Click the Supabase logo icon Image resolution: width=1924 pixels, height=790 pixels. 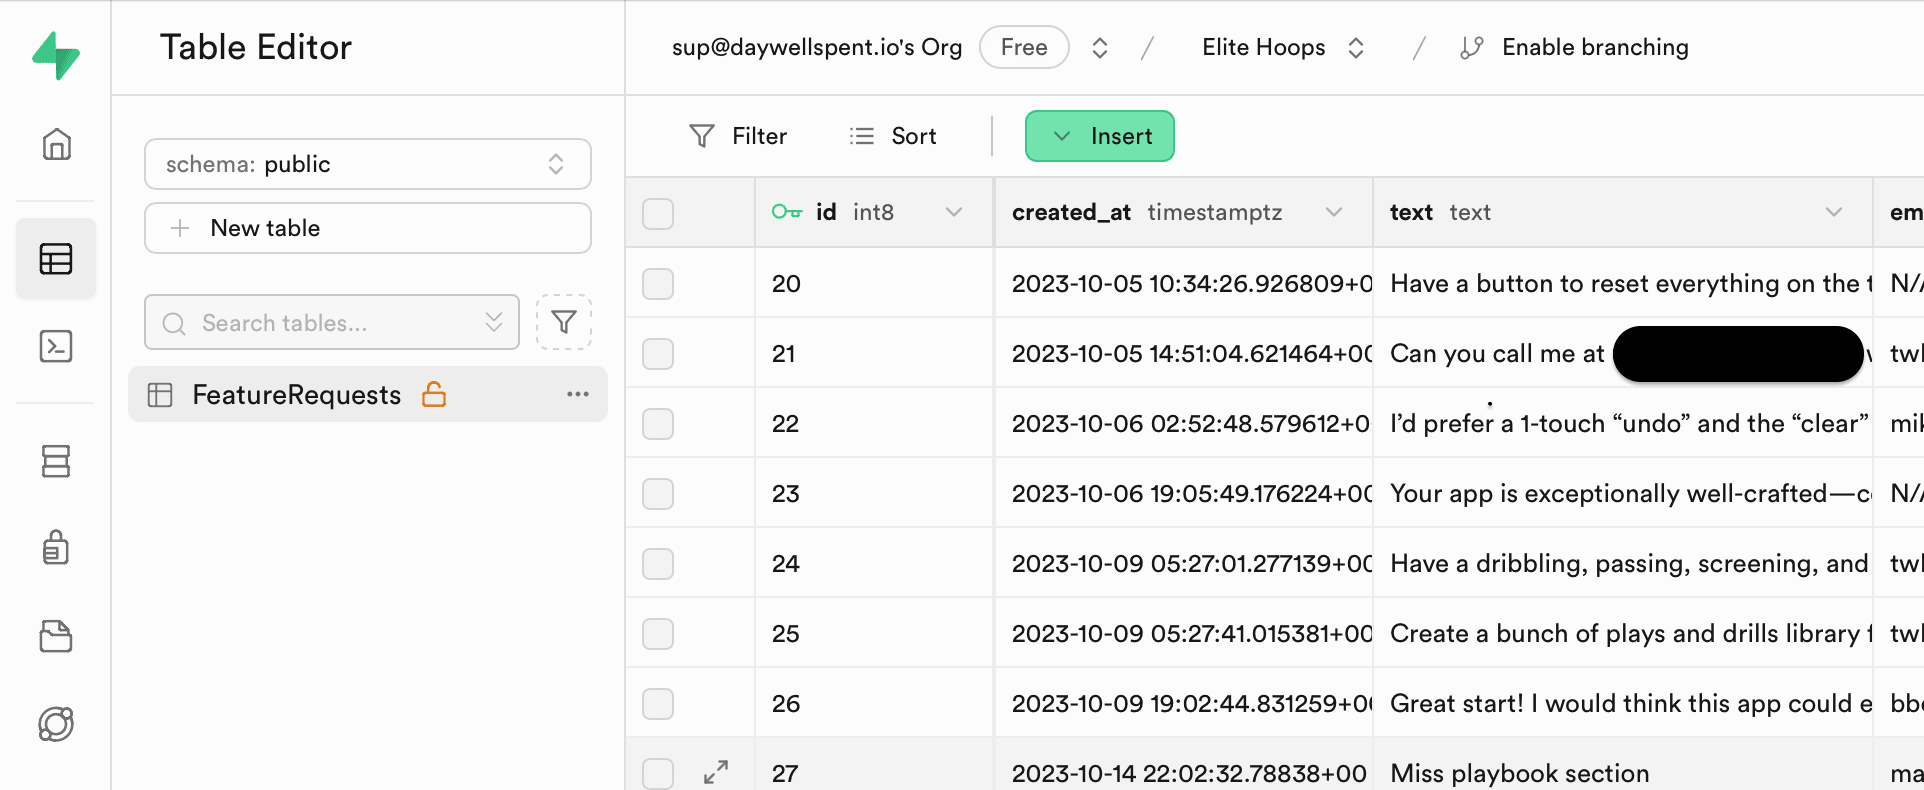[x=56, y=55]
